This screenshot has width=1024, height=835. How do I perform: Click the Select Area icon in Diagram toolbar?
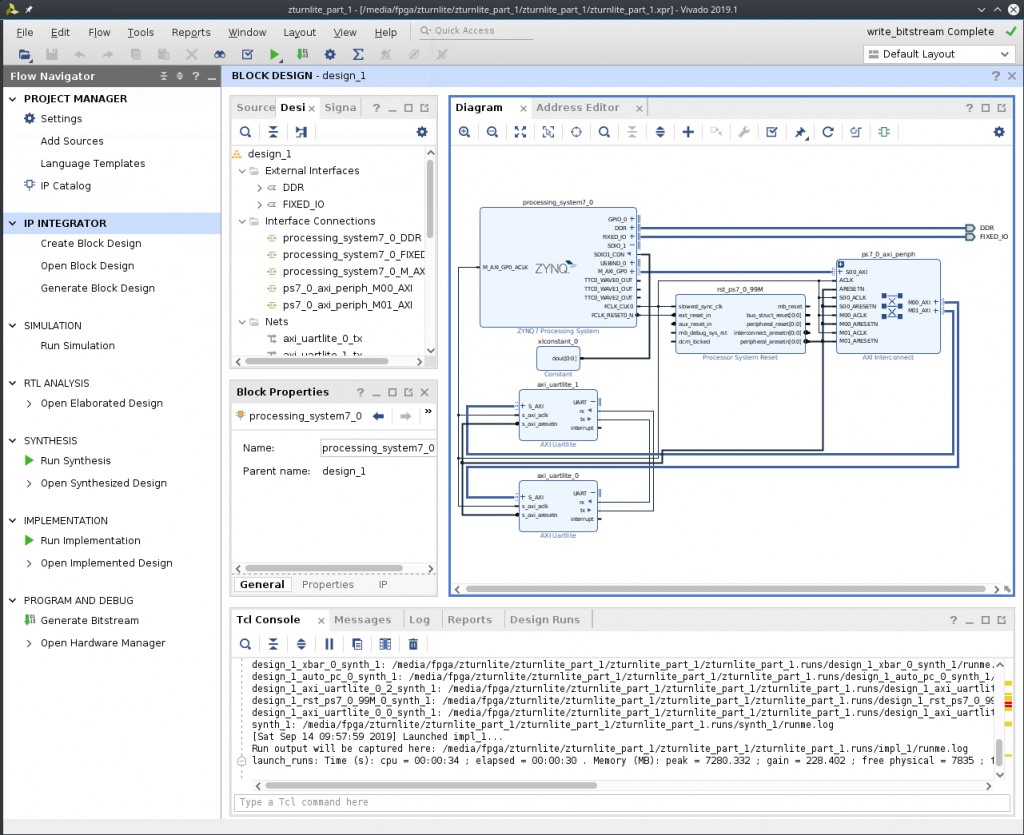[549, 132]
